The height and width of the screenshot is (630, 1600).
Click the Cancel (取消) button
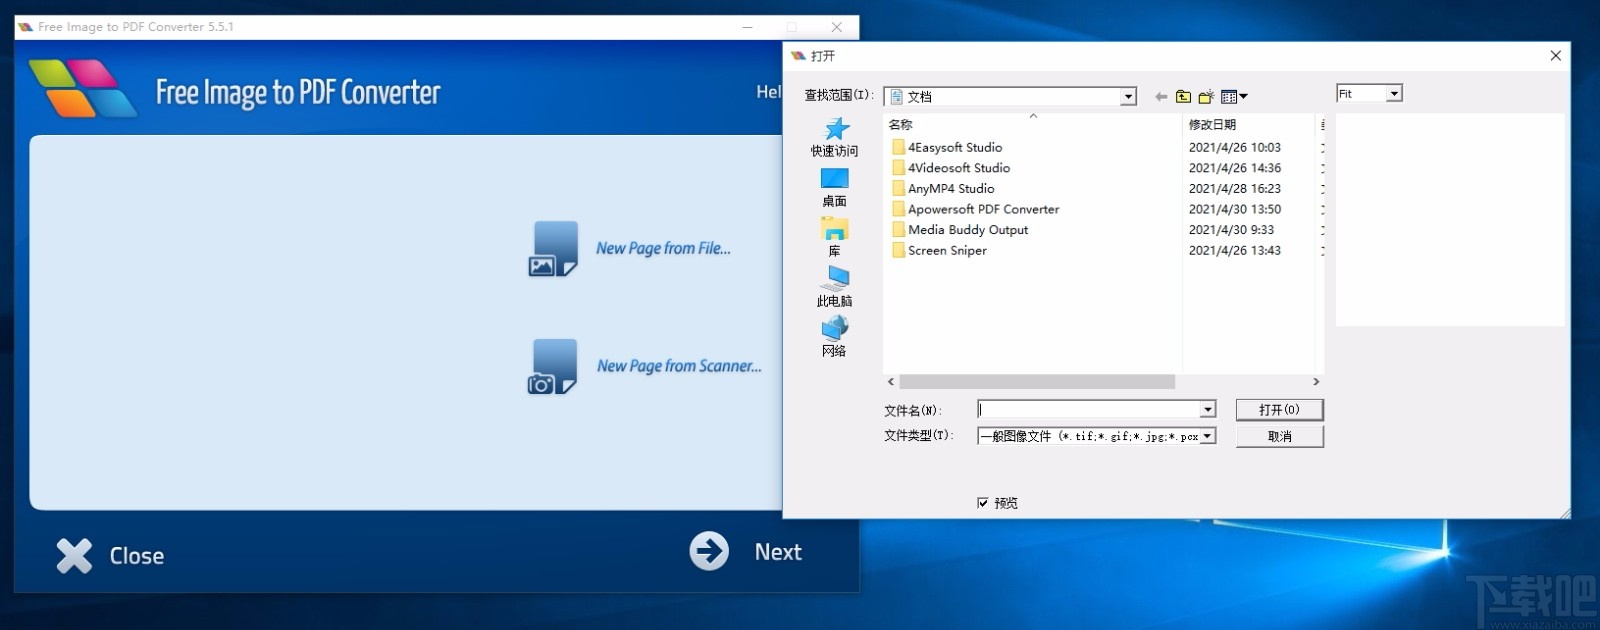point(1279,437)
